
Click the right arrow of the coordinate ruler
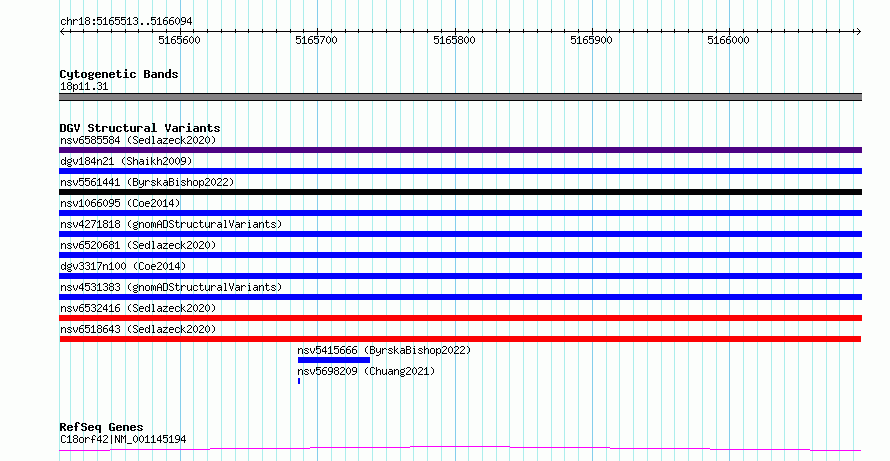pos(858,32)
